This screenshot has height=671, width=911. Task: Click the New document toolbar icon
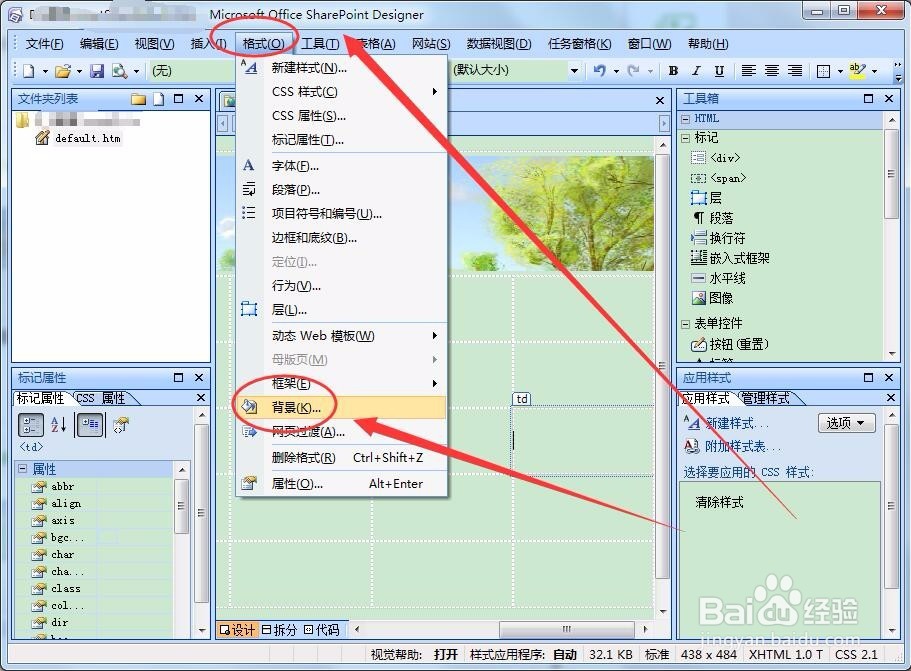click(x=28, y=71)
